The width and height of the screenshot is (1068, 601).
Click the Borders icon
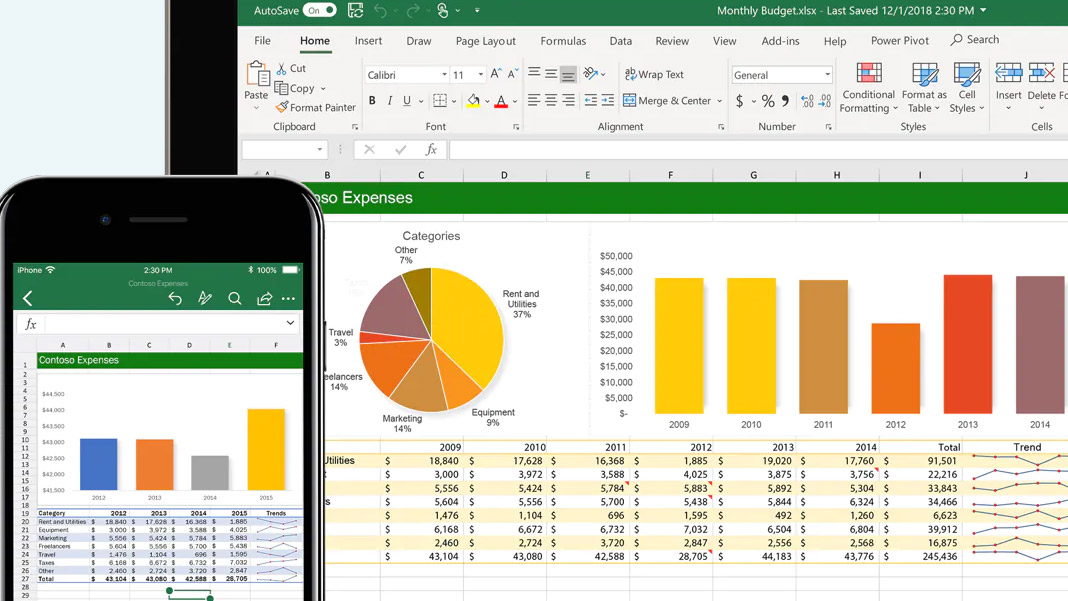point(440,101)
